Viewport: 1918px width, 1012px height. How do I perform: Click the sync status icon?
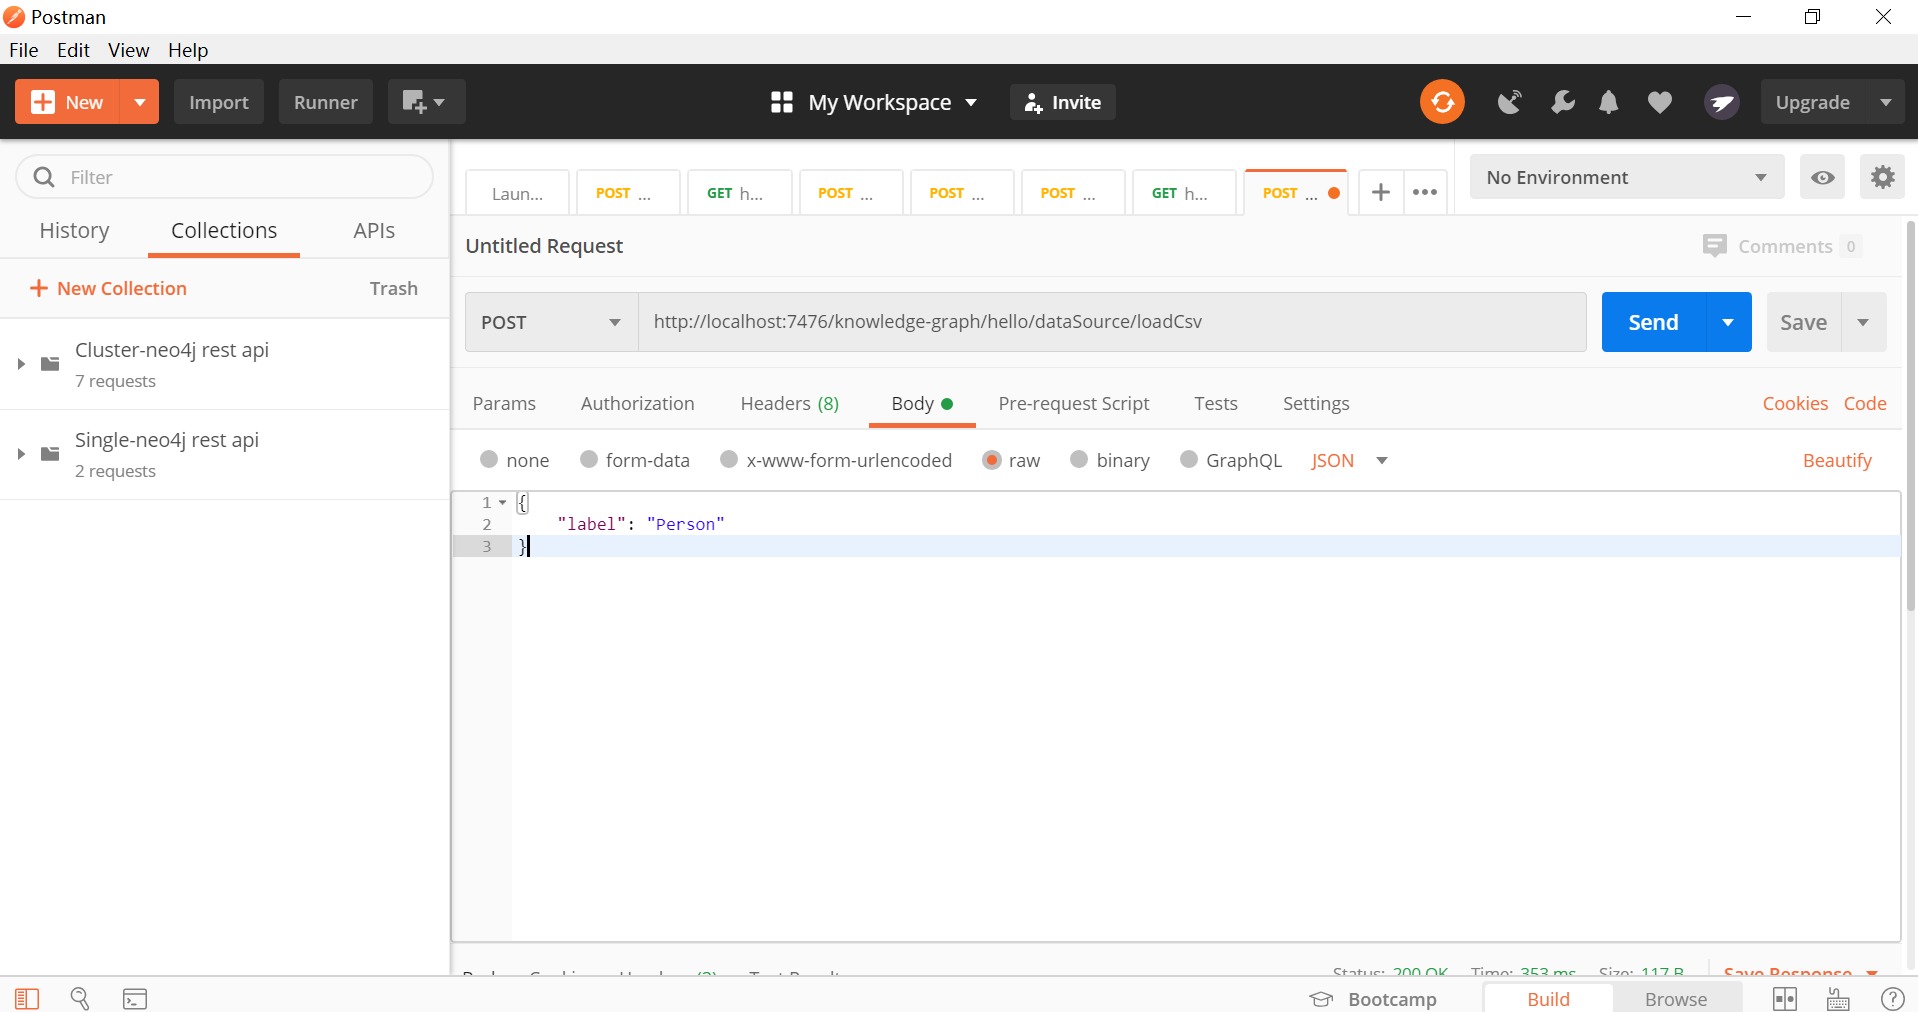pos(1442,102)
